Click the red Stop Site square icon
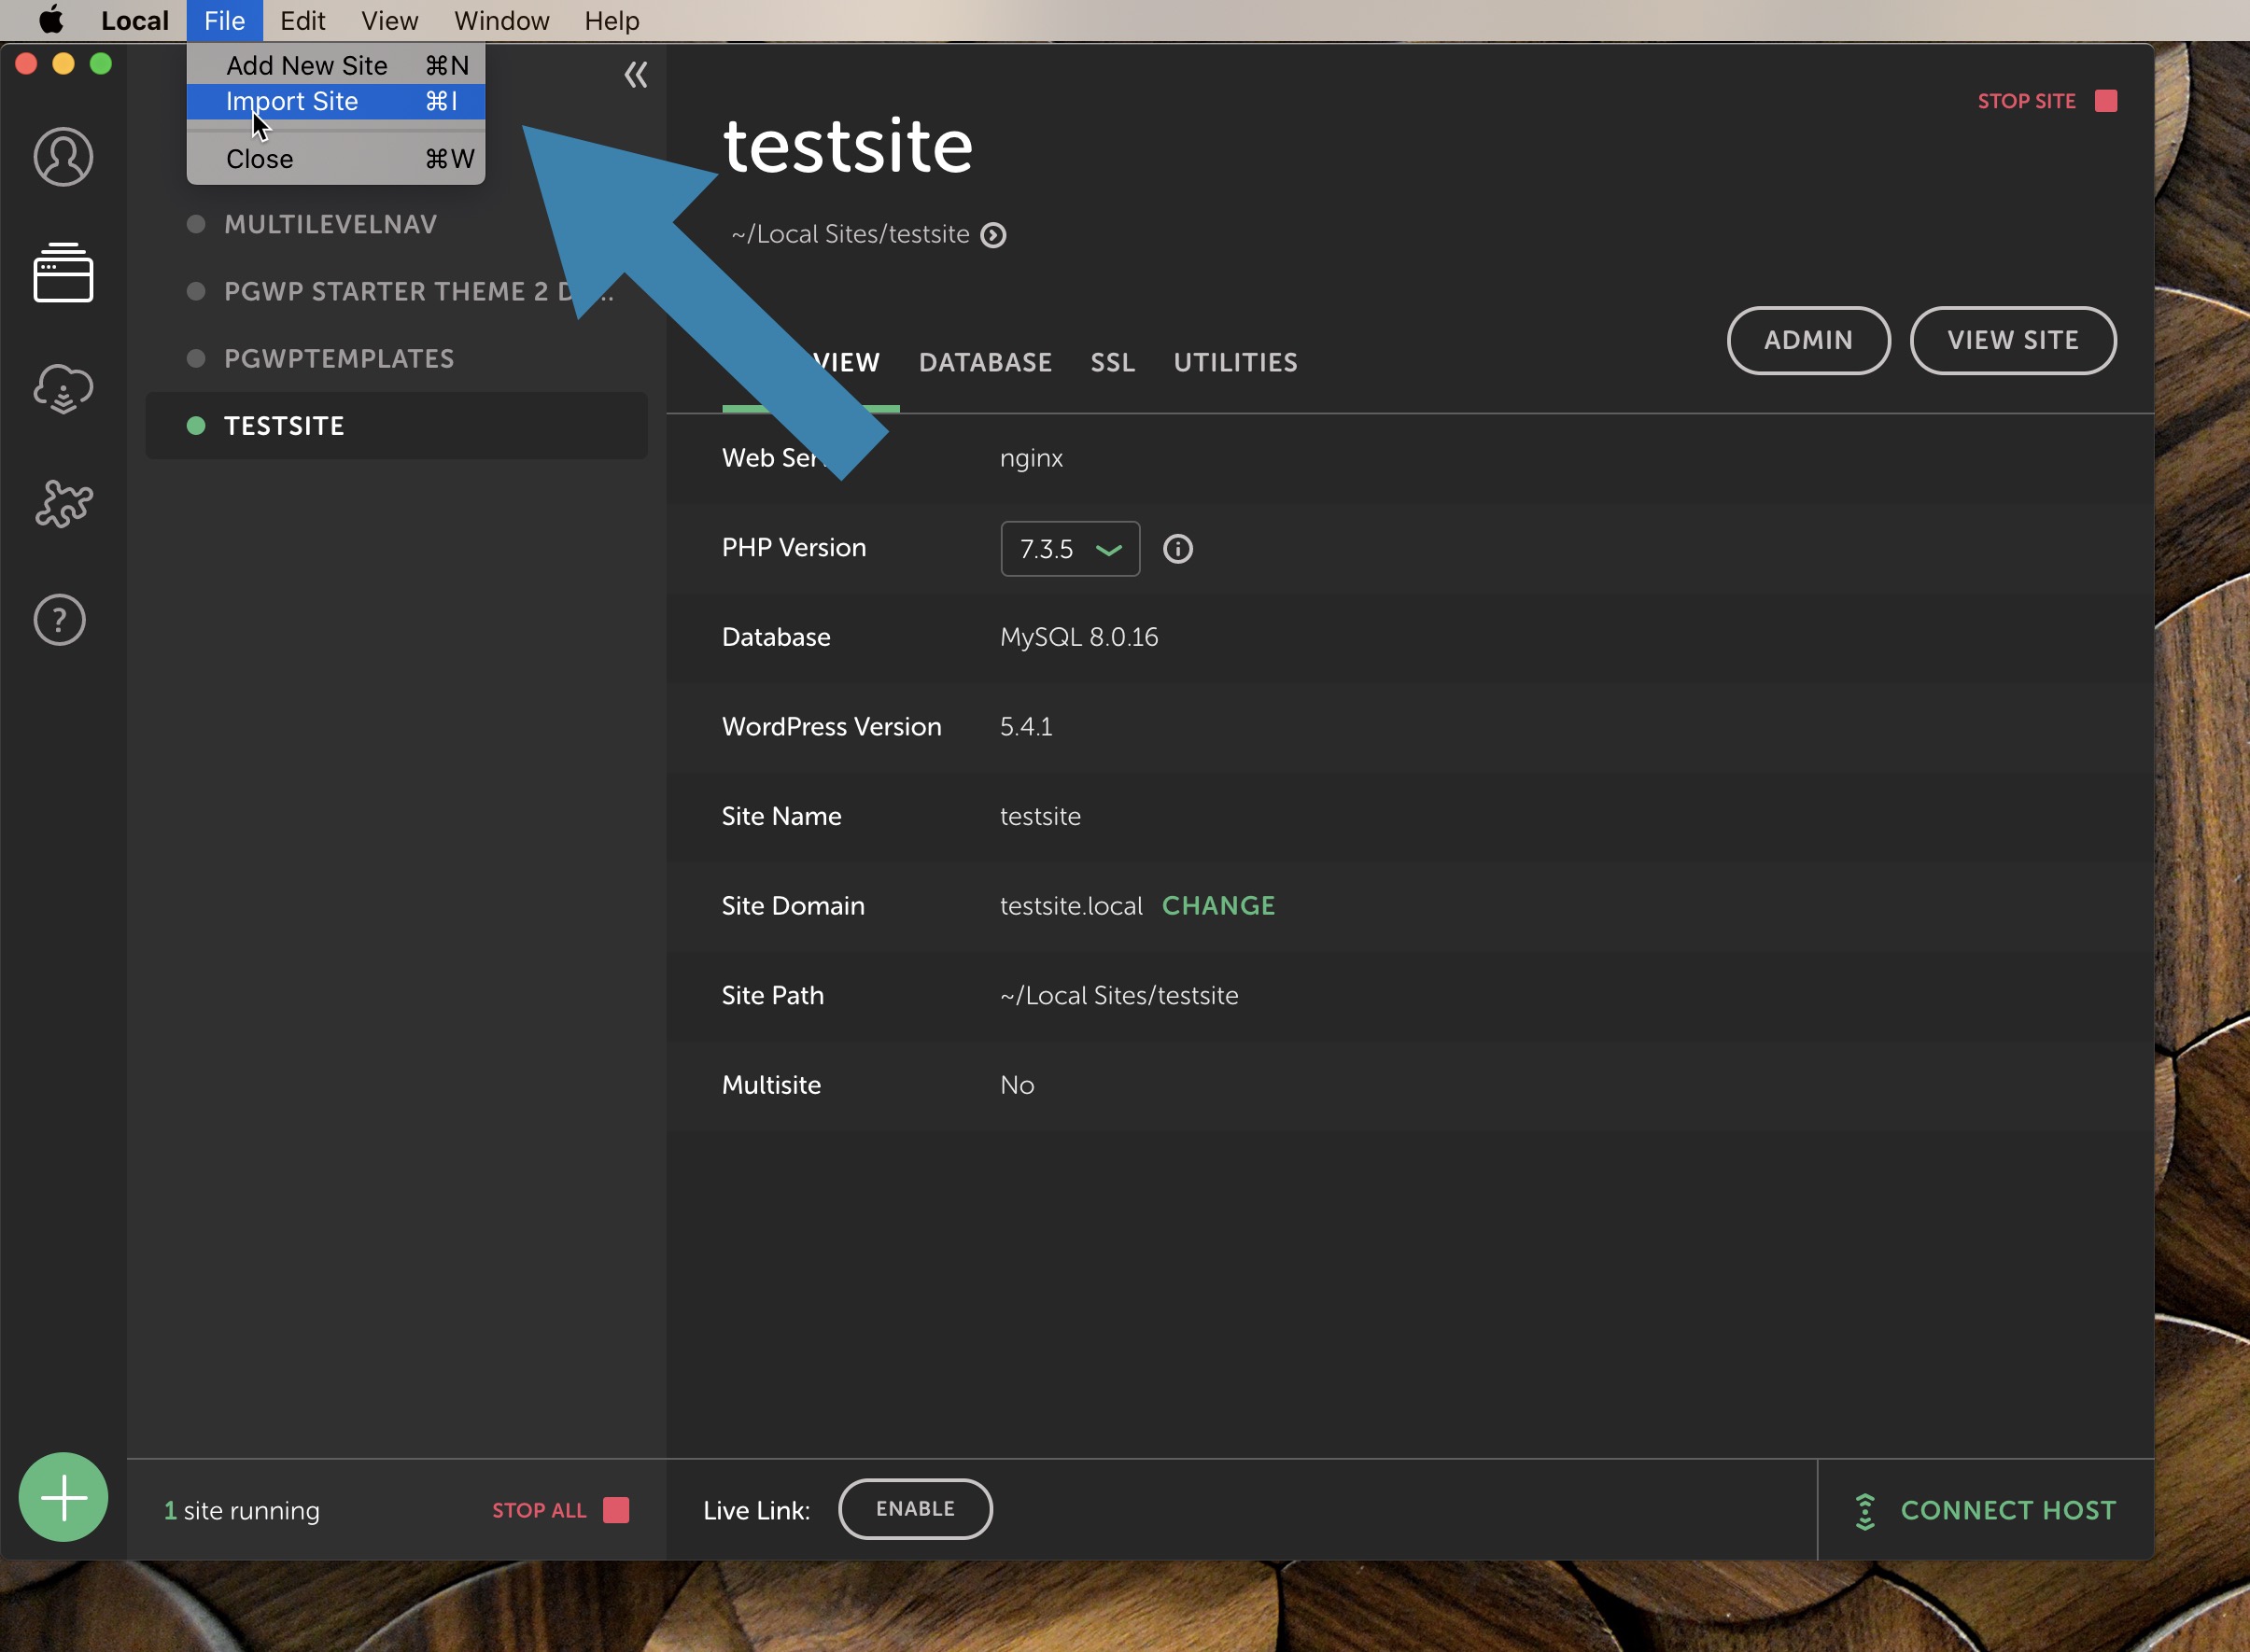Image resolution: width=2250 pixels, height=1652 pixels. click(x=2106, y=101)
